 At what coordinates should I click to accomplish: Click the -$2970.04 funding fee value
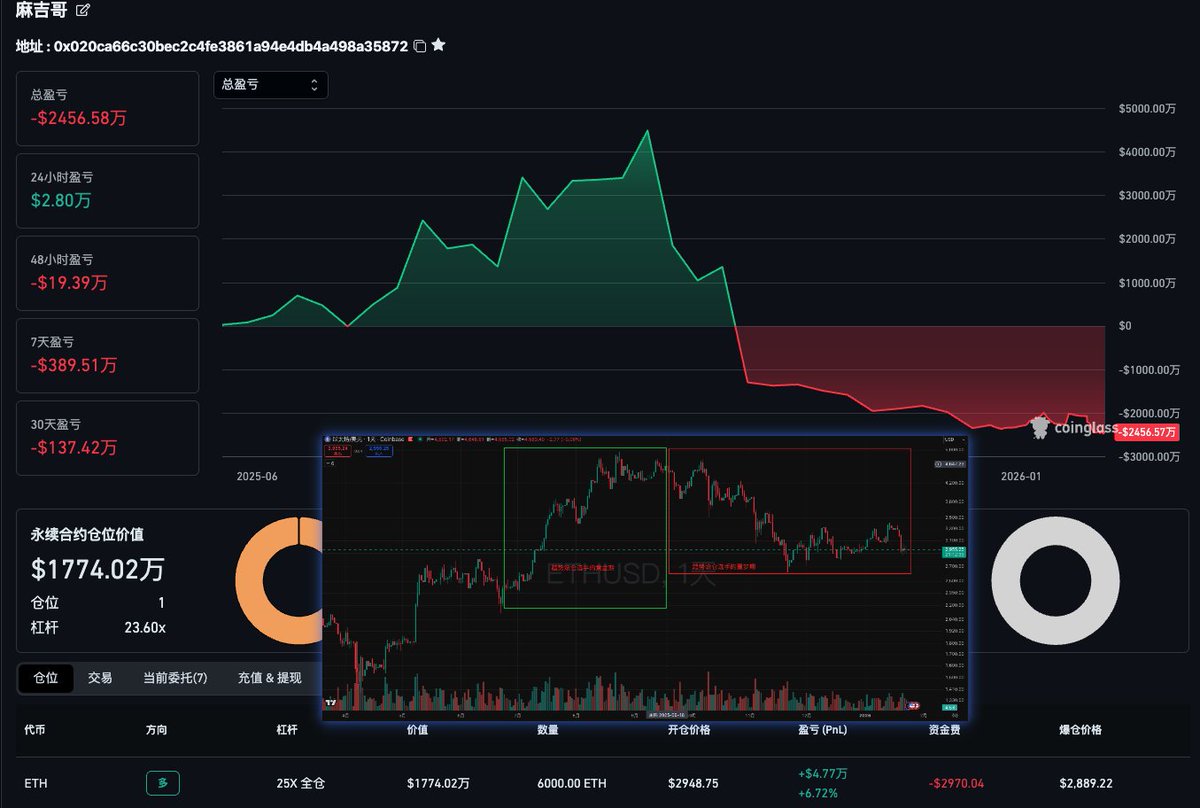coord(956,783)
